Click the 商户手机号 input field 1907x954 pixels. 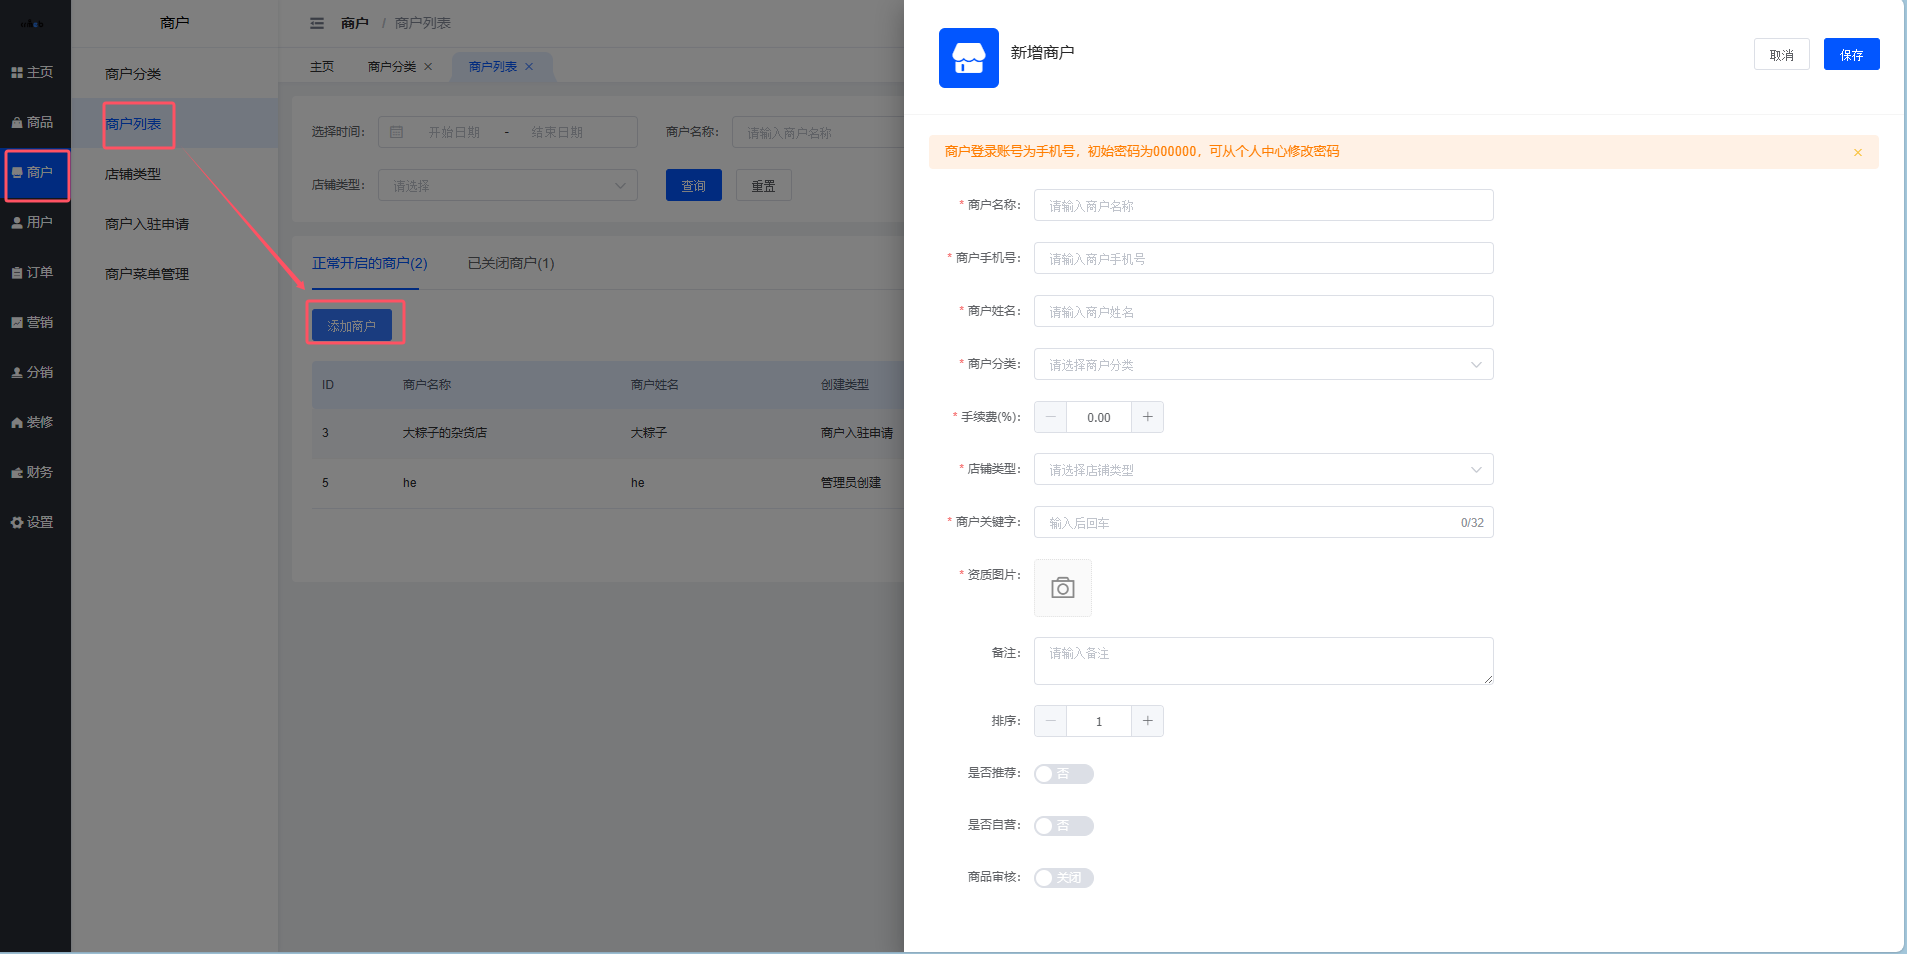[x=1263, y=259]
